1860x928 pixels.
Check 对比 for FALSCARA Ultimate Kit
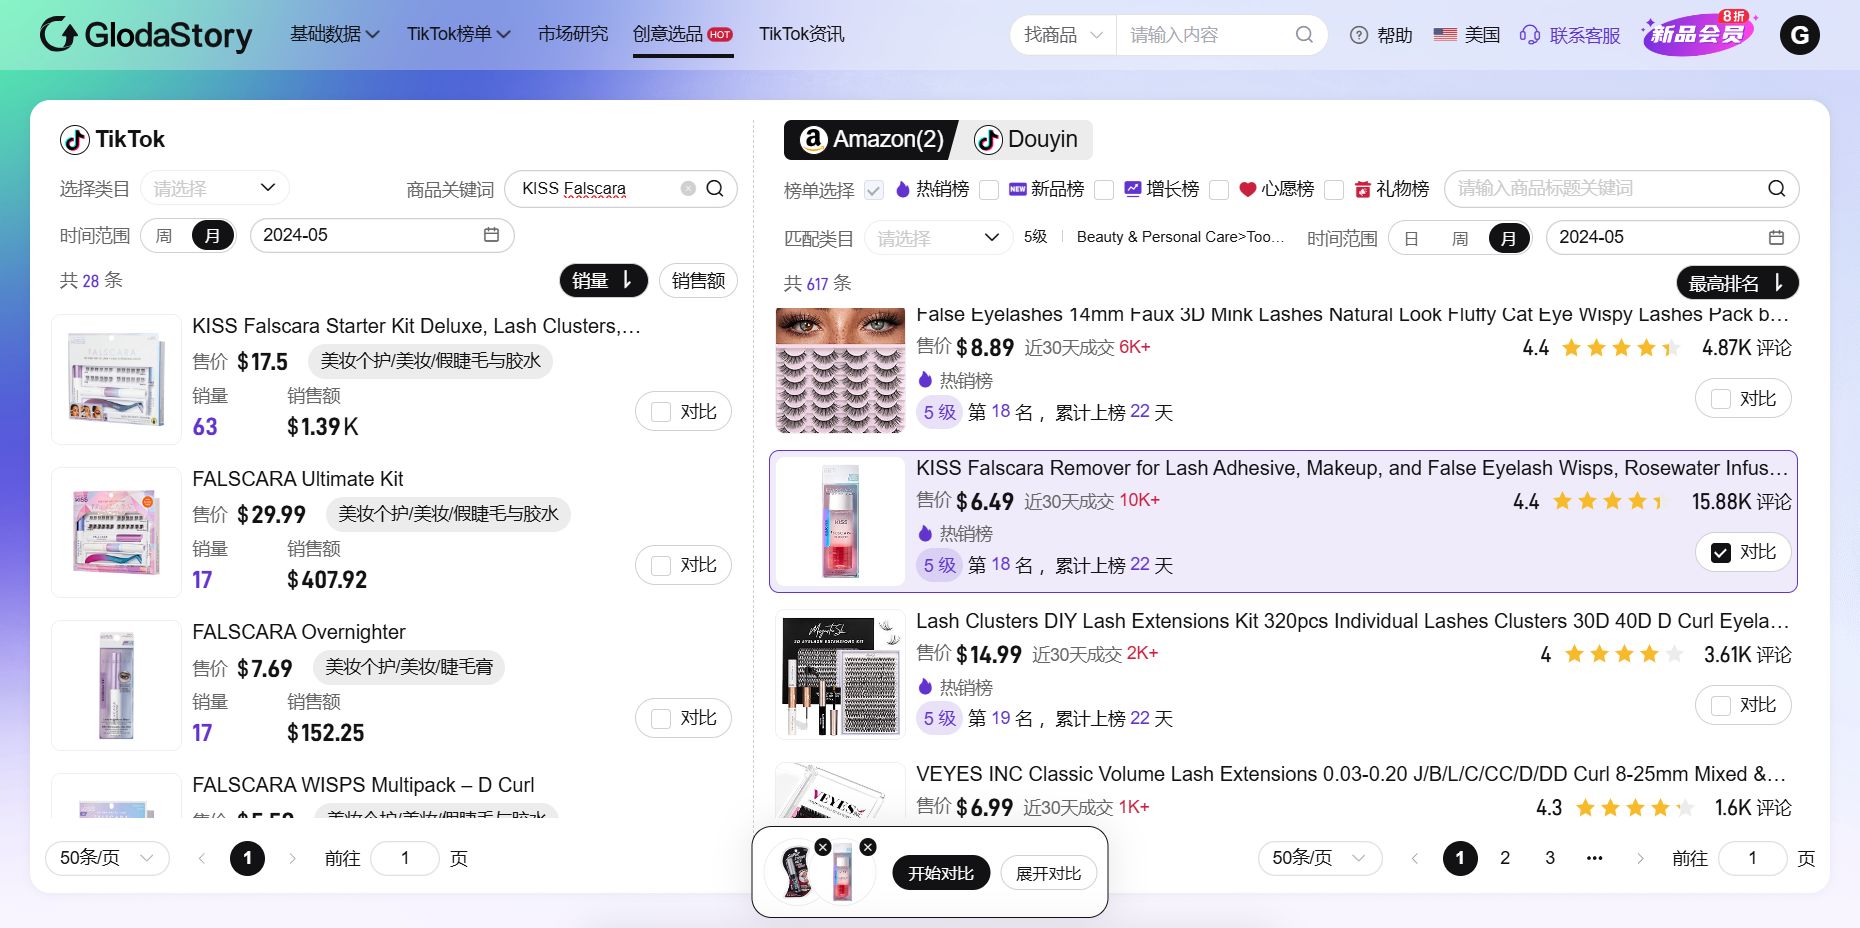point(661,565)
